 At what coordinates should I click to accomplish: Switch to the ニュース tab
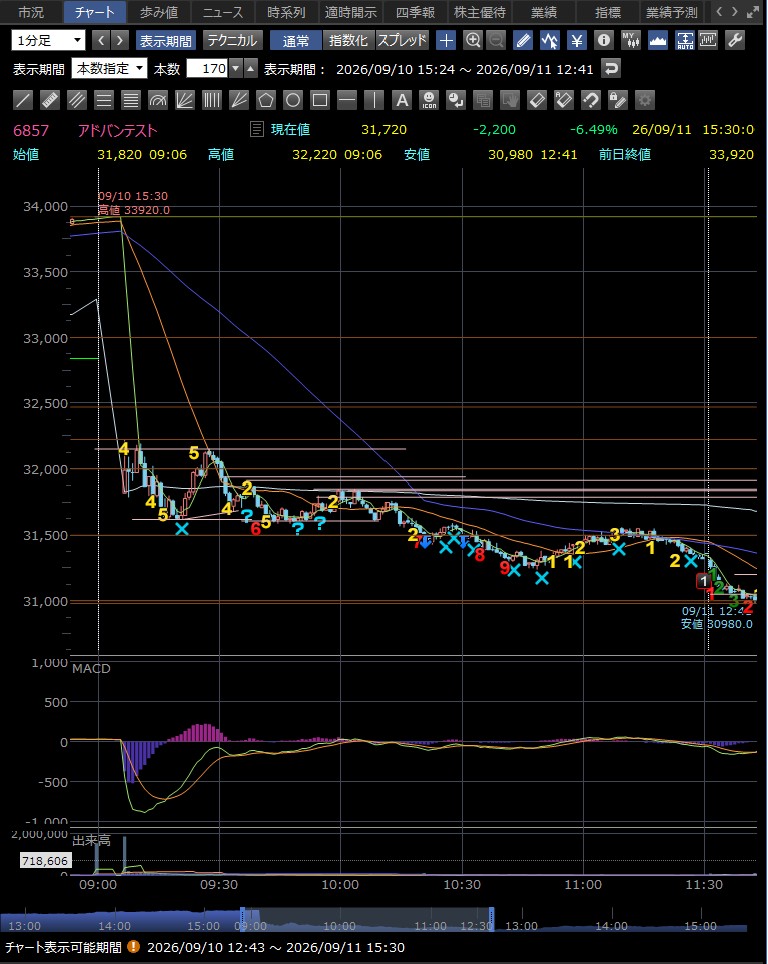point(223,12)
